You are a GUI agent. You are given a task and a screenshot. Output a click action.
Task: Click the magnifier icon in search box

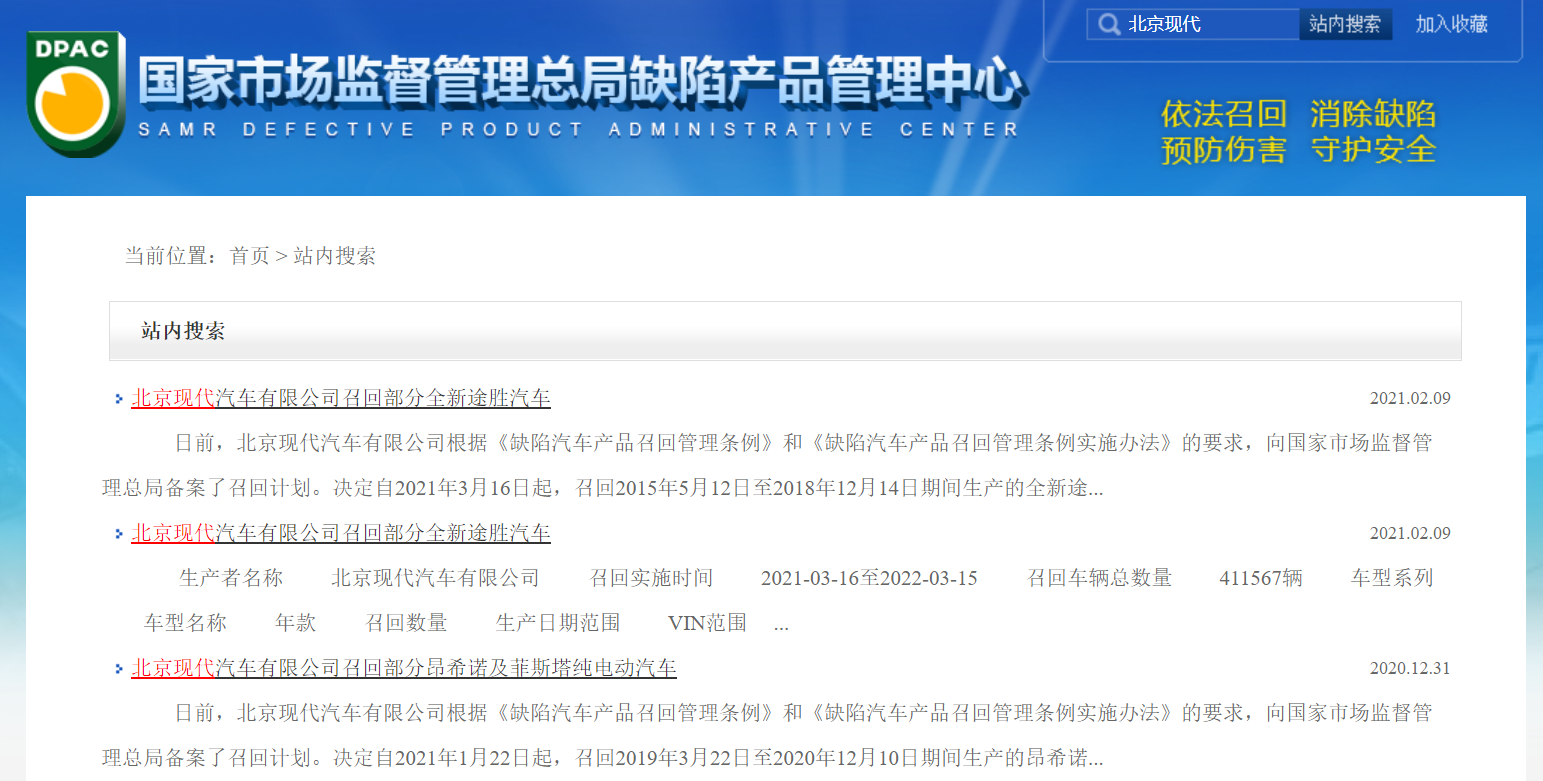(1108, 25)
